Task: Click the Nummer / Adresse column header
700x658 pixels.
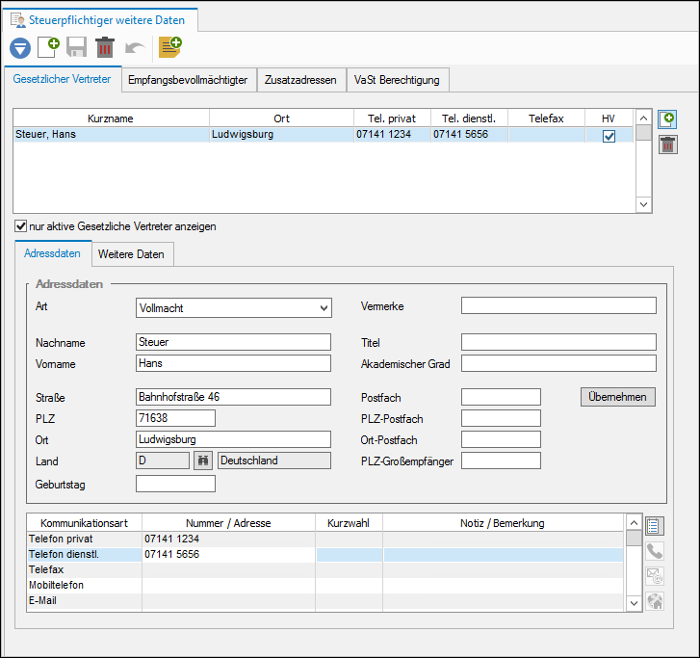Action: coord(229,523)
